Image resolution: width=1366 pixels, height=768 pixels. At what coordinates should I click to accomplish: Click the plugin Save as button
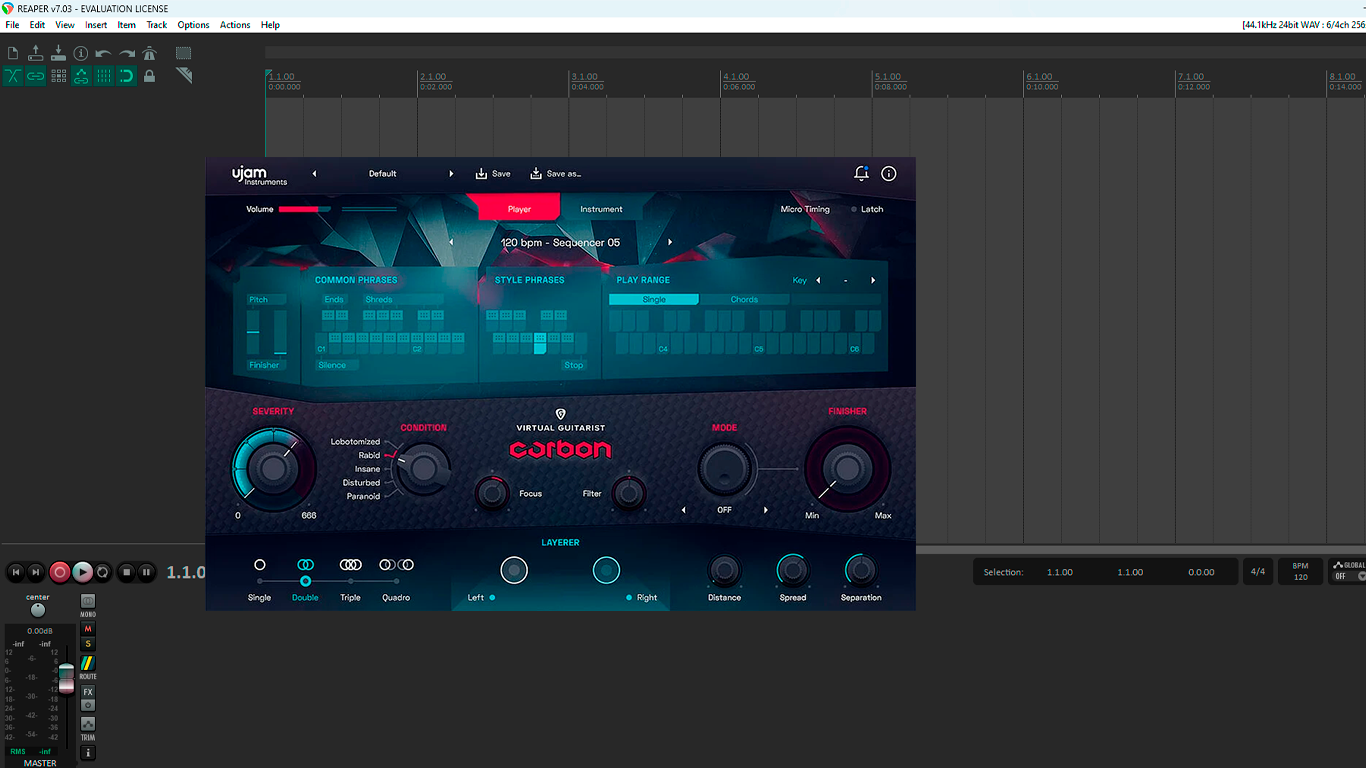point(556,174)
